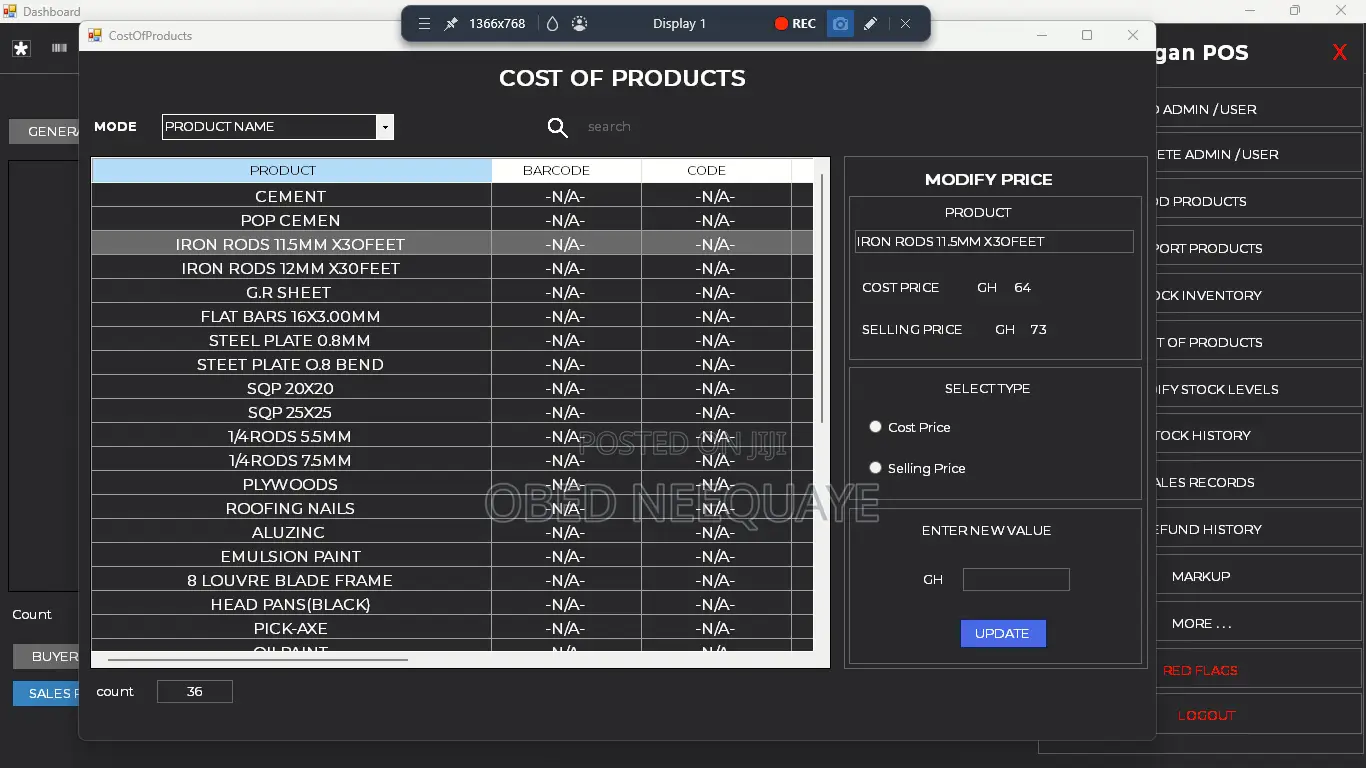Click the UPDATE button

[x=1003, y=634]
